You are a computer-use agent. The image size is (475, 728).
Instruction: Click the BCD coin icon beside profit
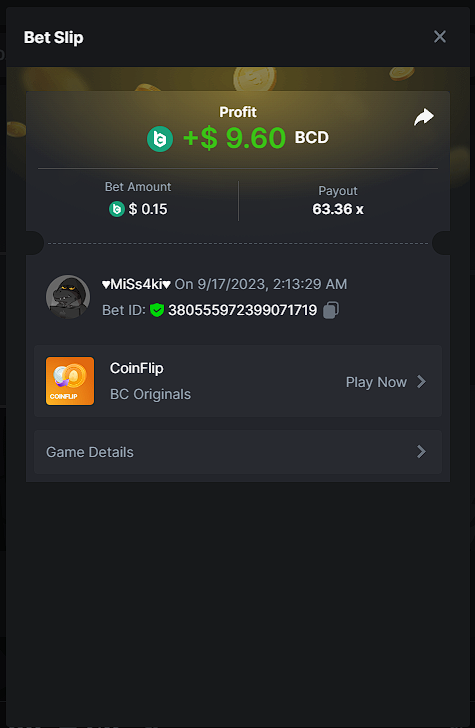(160, 138)
